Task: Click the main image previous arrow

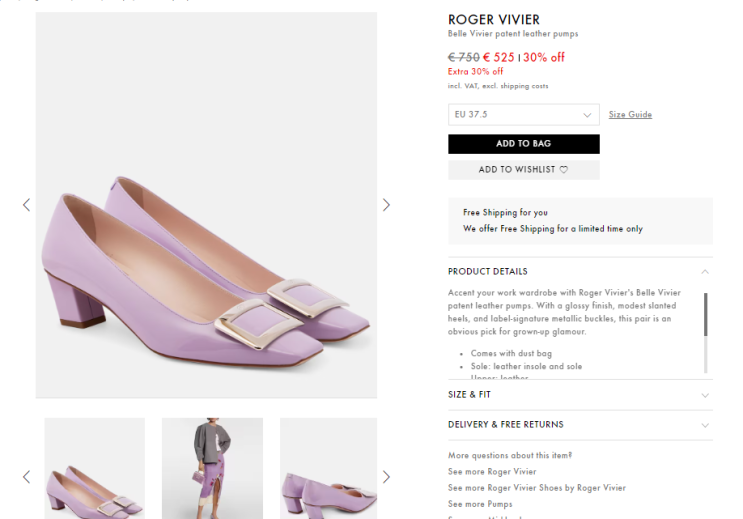Action: click(x=26, y=205)
